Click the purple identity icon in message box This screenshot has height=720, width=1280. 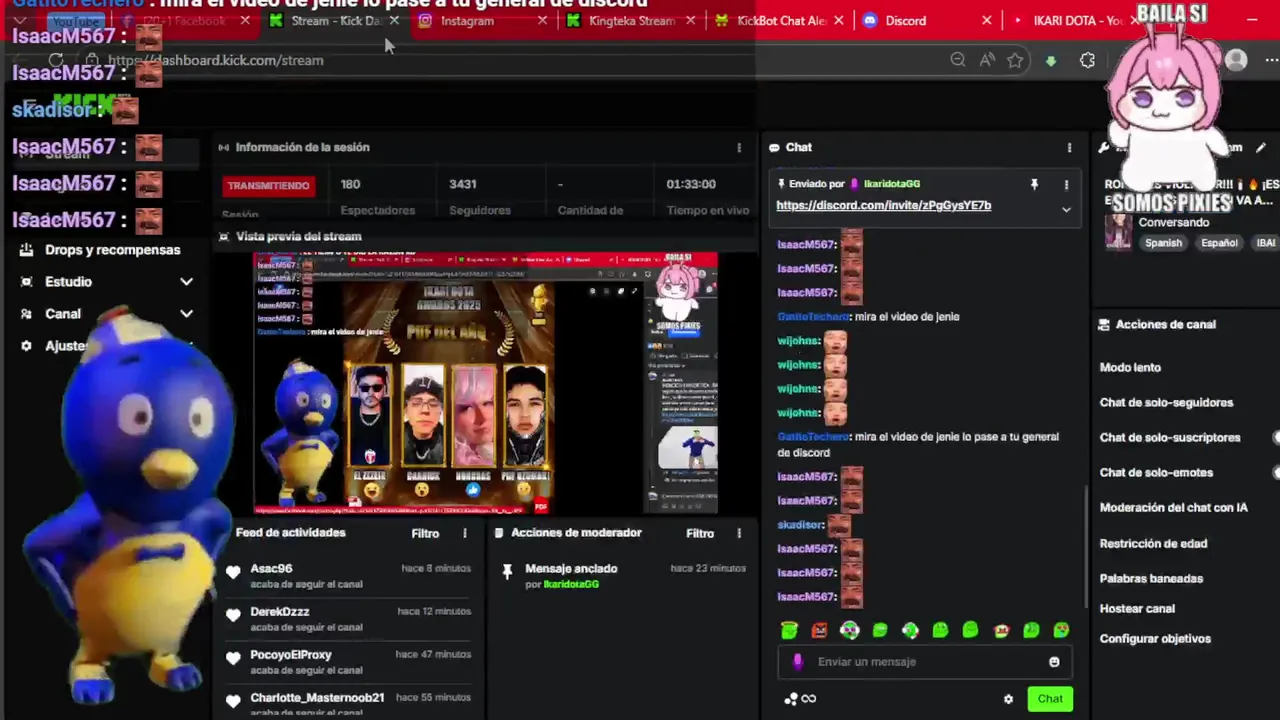point(797,661)
